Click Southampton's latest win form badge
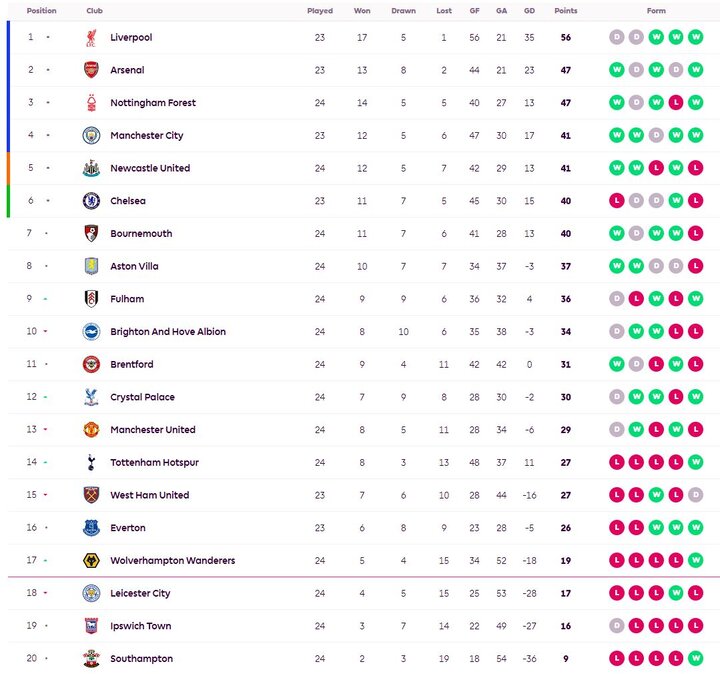Image resolution: width=720 pixels, height=674 pixels. pos(696,659)
